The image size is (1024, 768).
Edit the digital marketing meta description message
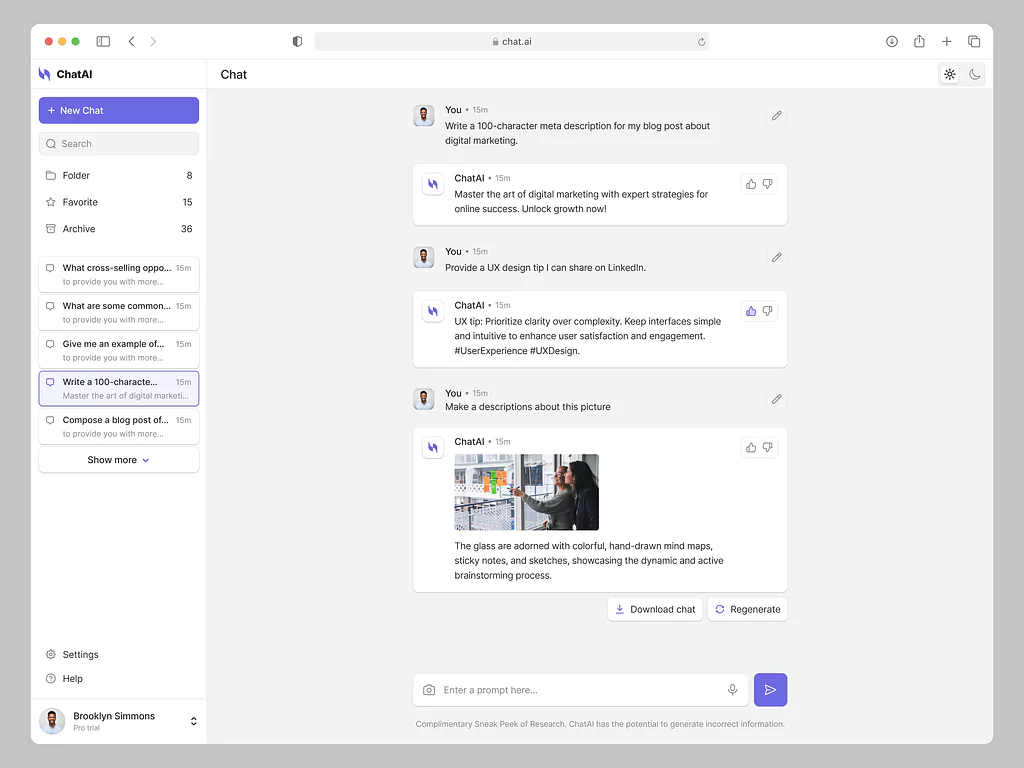(776, 116)
